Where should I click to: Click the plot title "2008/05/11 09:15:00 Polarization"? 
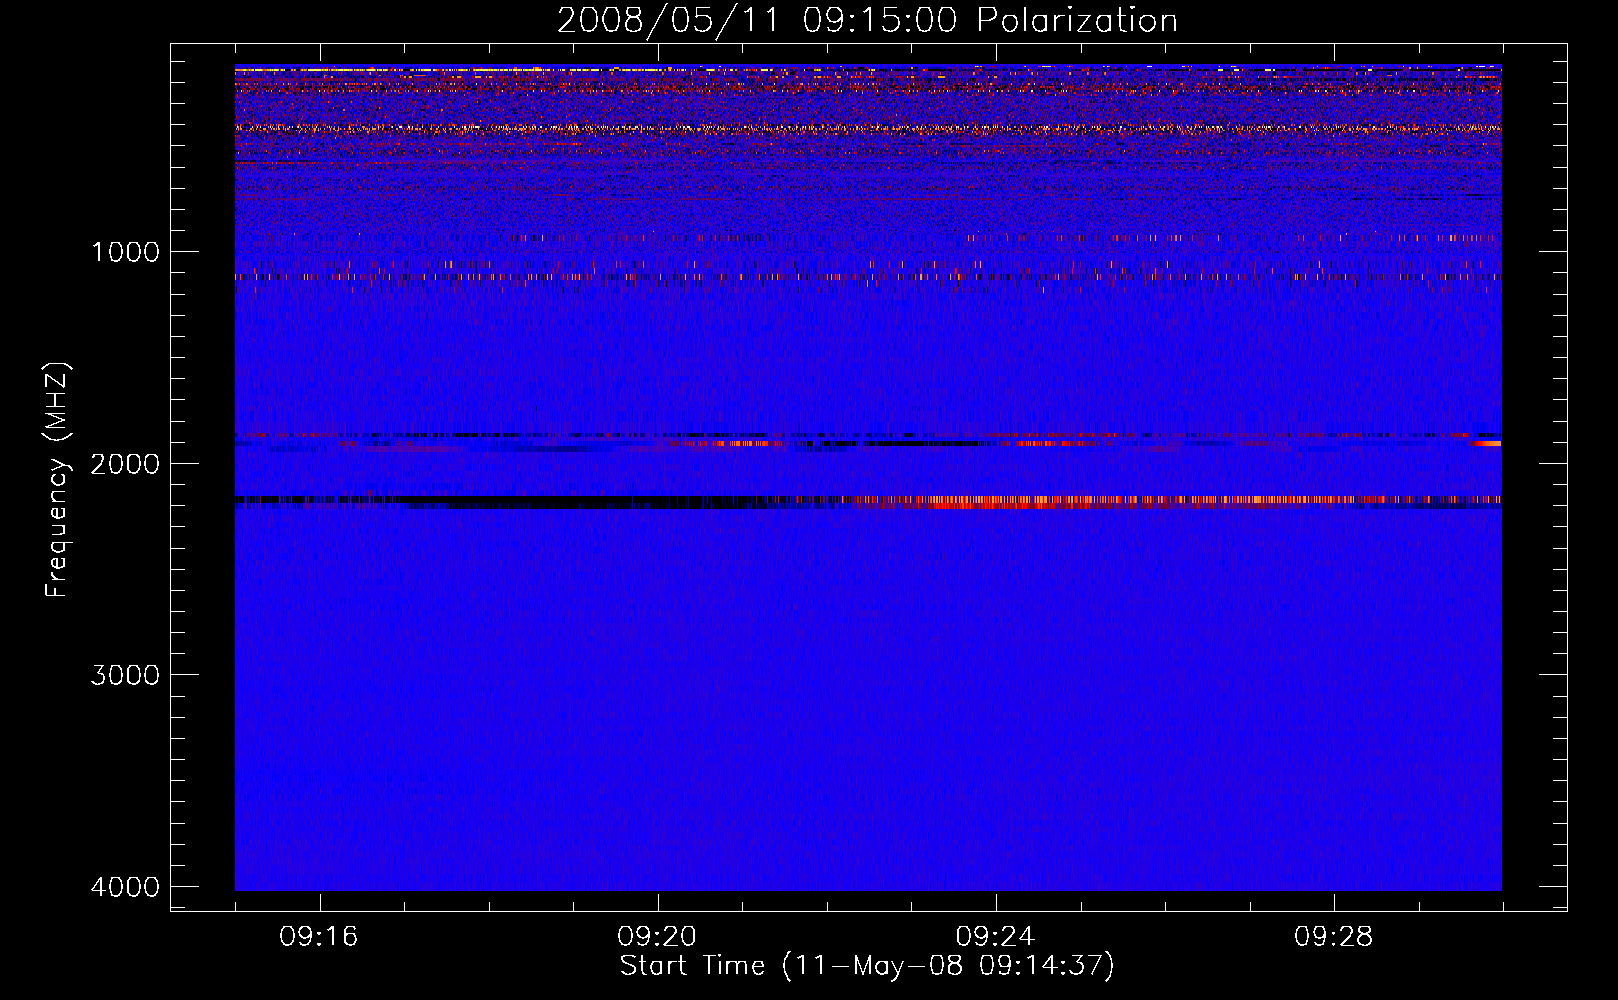867,20
